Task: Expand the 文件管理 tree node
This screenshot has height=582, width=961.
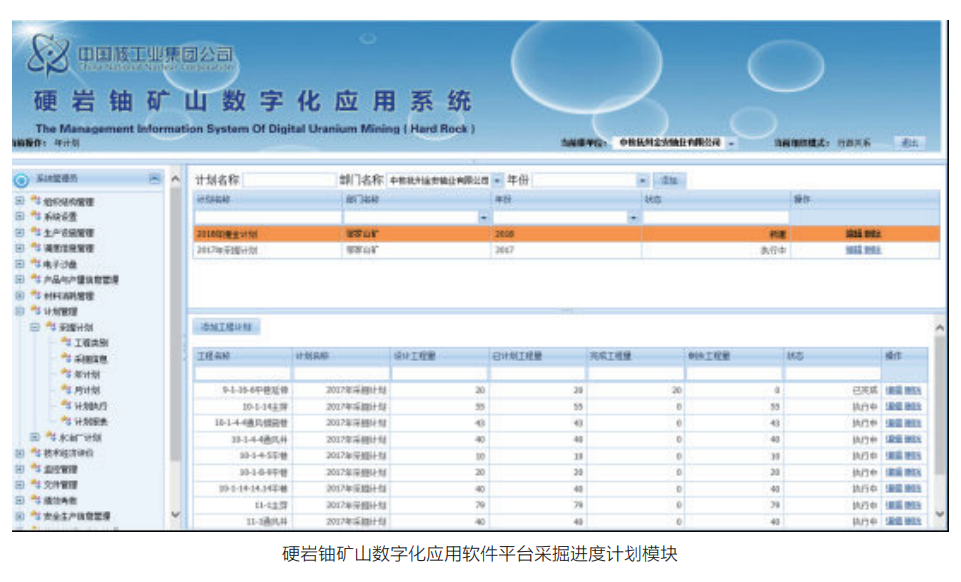Action: point(20,485)
